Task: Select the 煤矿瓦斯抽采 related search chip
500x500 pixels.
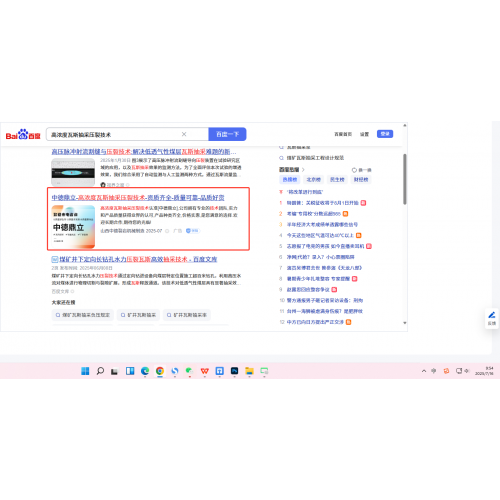Action: click(x=83, y=315)
